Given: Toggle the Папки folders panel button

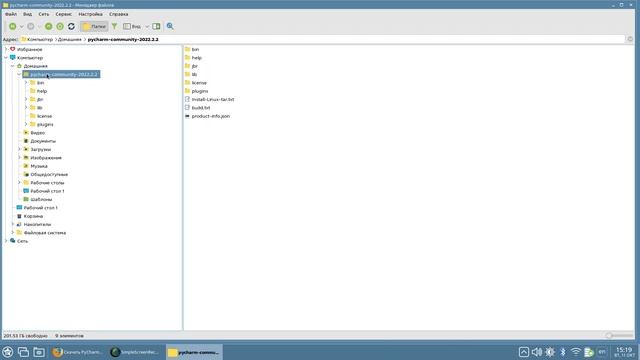Looking at the screenshot, I should pyautogui.click(x=94, y=26).
